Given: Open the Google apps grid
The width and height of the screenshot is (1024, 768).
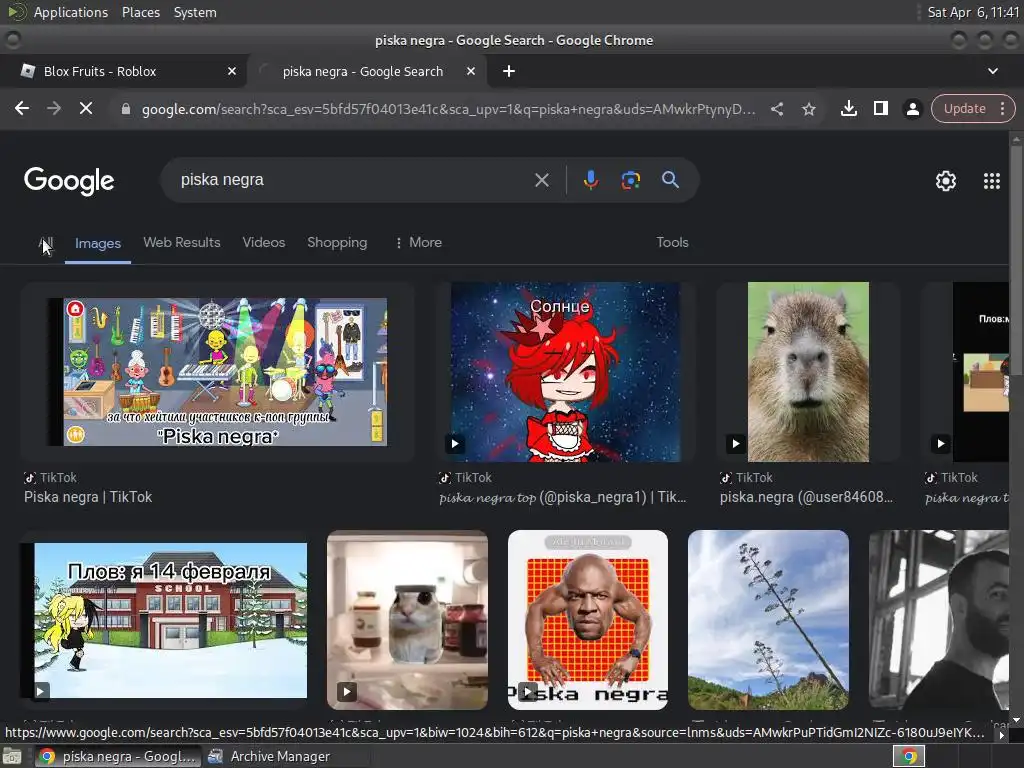Looking at the screenshot, I should tap(992, 181).
